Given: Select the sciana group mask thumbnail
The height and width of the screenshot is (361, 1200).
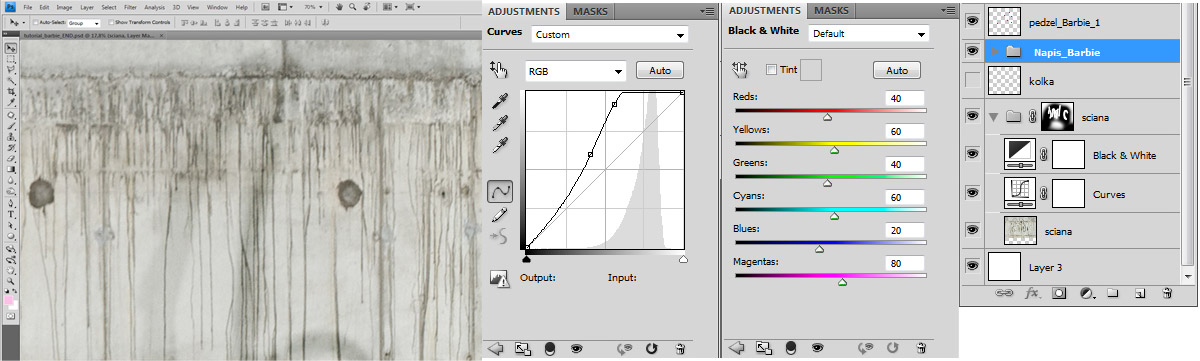Looking at the screenshot, I should click(x=1058, y=118).
